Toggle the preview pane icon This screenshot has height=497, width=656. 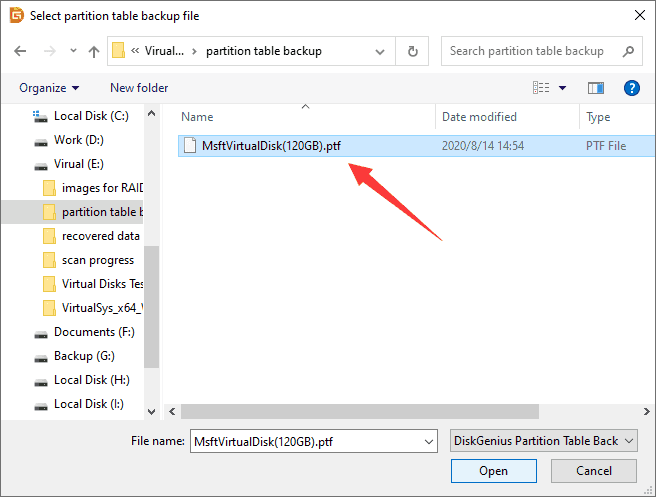pyautogui.click(x=596, y=88)
